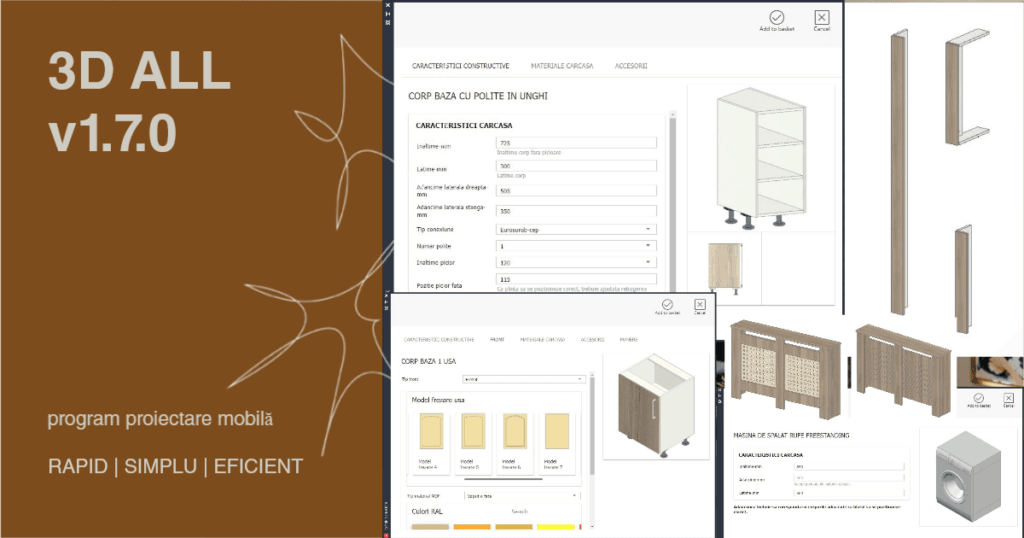Open the Accesorii tab in Polite in Unghi dialog
The width and height of the screenshot is (1024, 538).
(631, 66)
